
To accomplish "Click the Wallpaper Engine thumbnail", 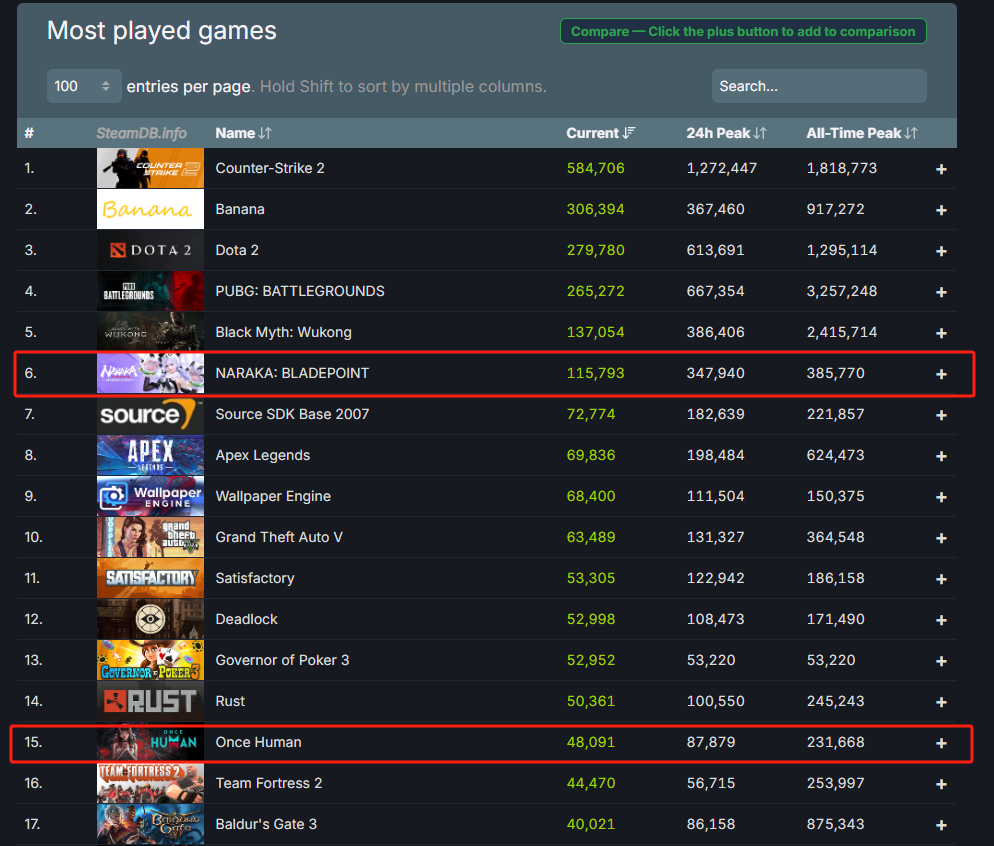I will pos(150,496).
